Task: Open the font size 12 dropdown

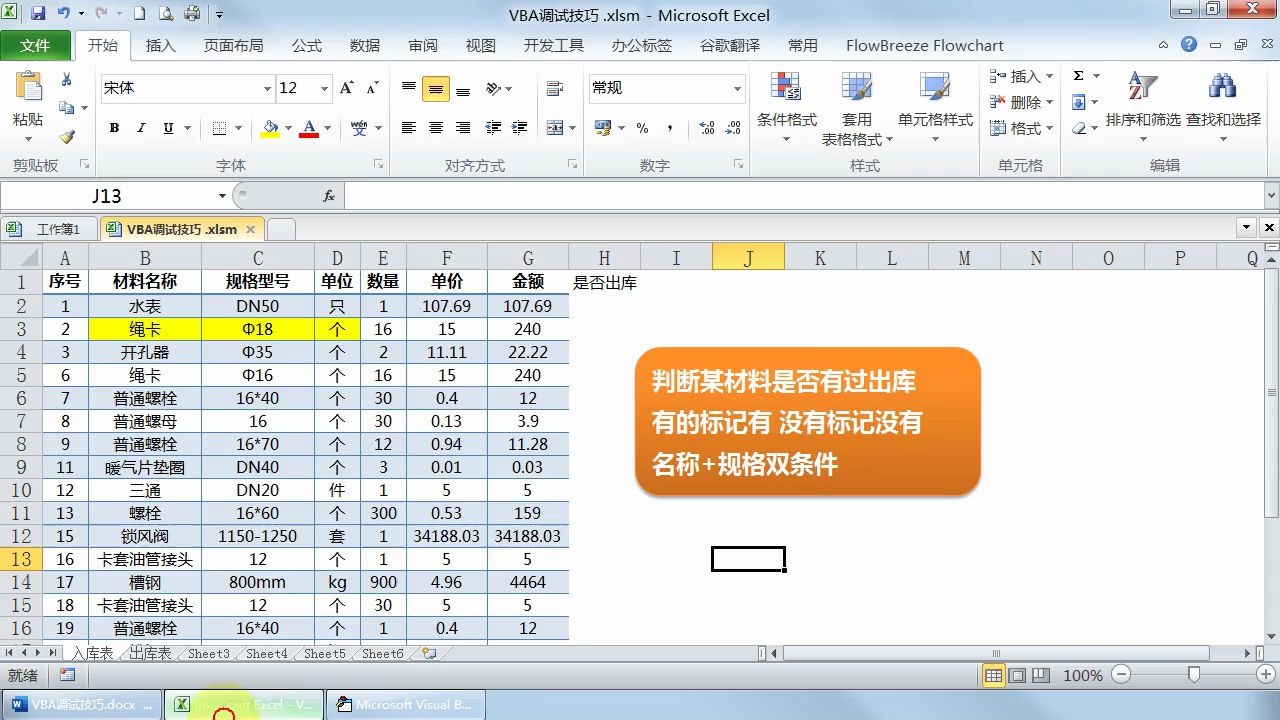Action: coord(324,88)
